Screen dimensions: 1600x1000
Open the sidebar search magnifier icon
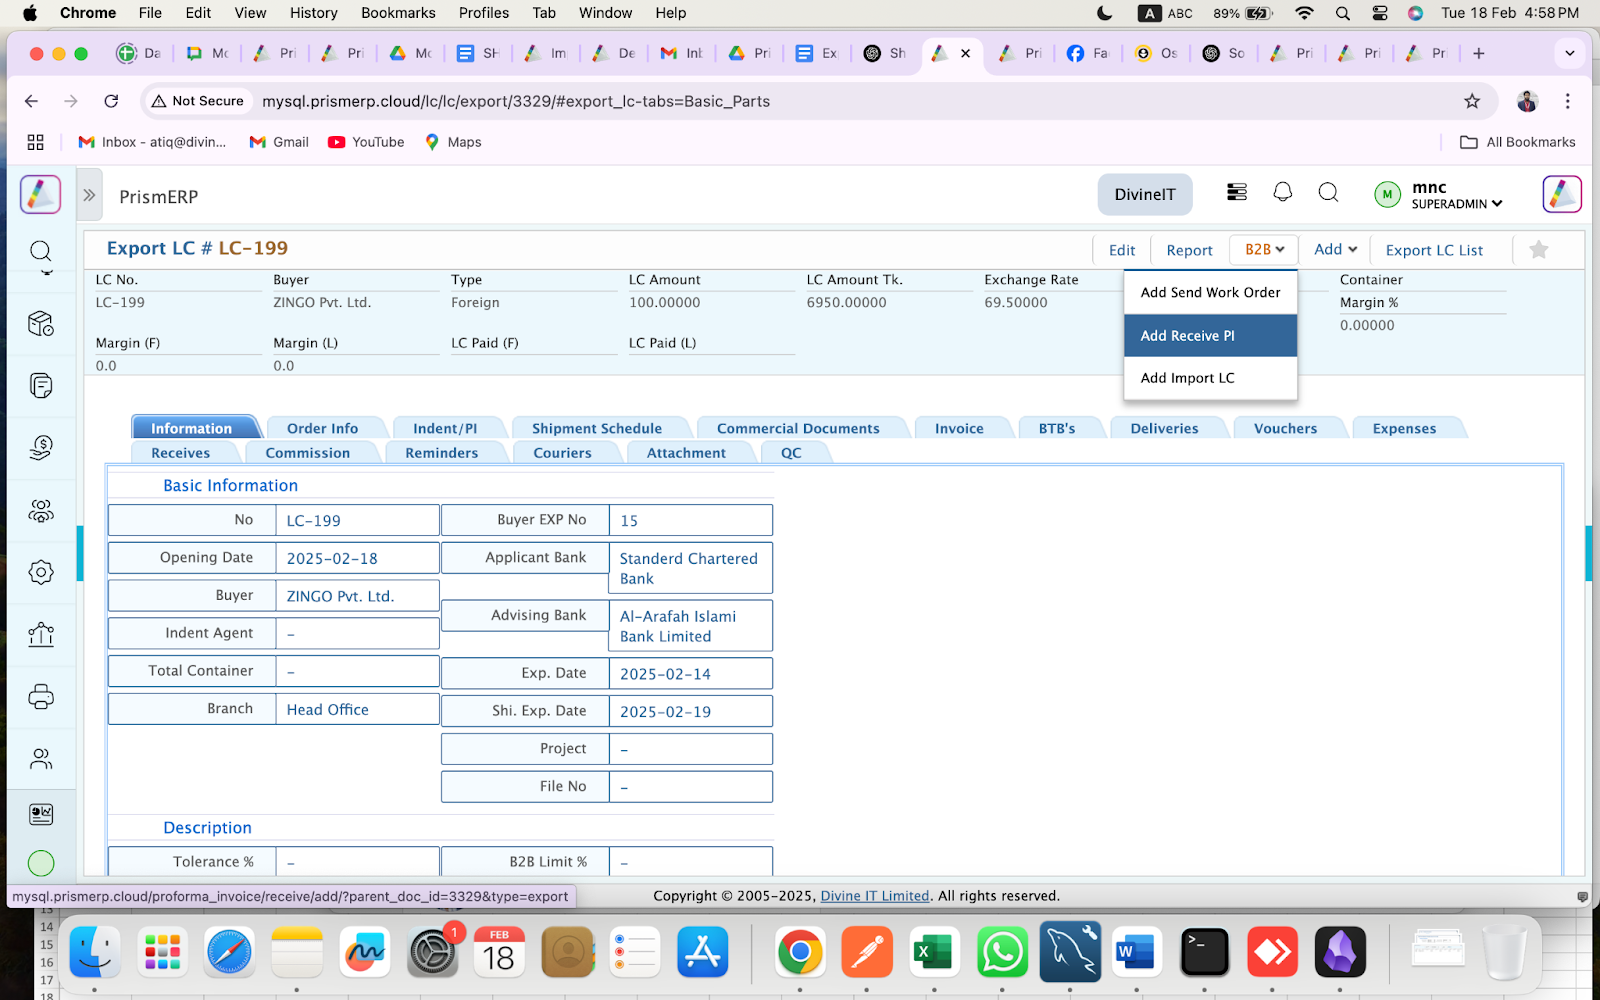click(40, 250)
